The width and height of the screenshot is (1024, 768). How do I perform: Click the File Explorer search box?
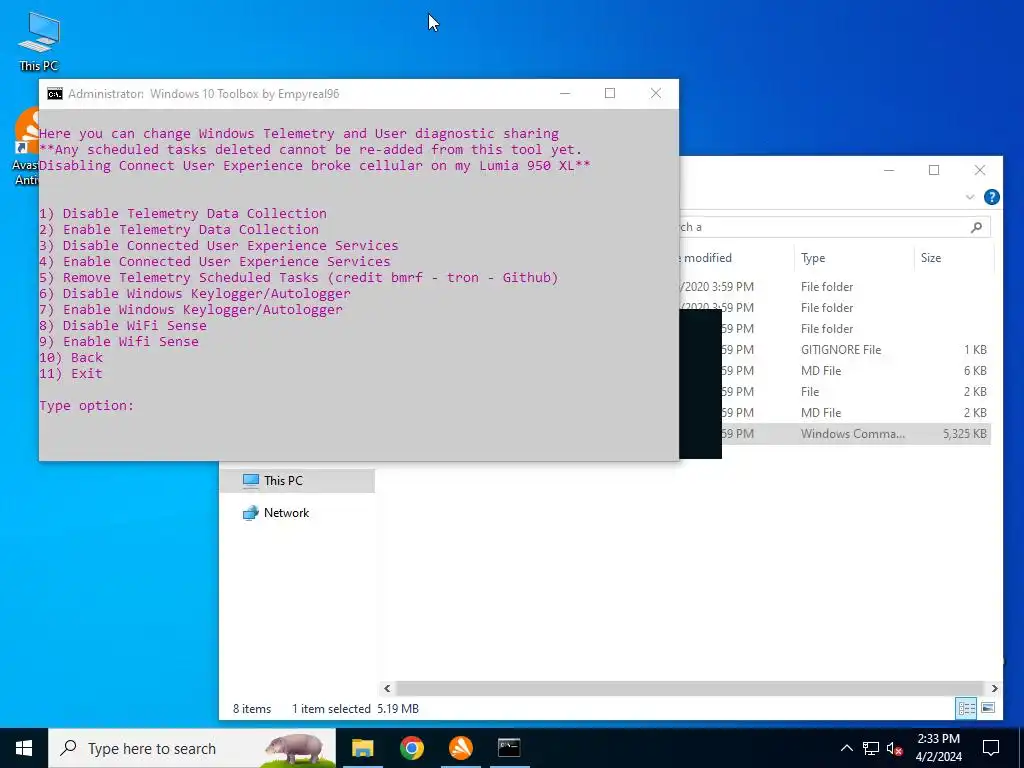point(835,227)
